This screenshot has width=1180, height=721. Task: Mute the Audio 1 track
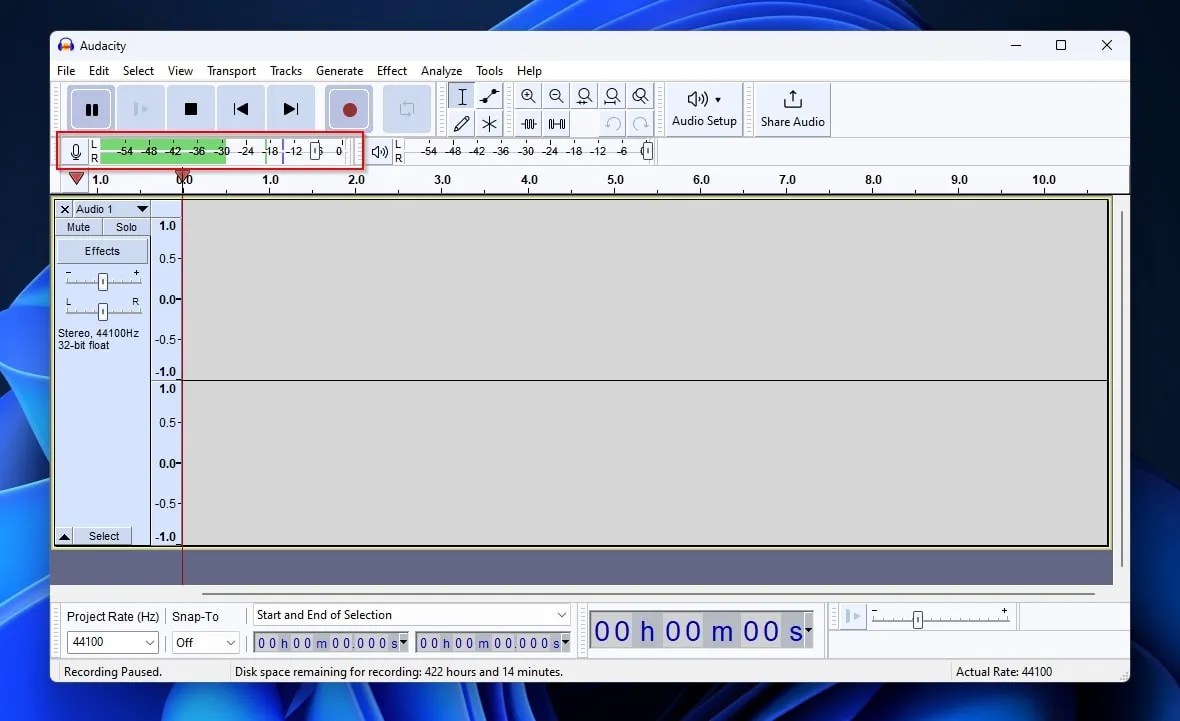(77, 227)
